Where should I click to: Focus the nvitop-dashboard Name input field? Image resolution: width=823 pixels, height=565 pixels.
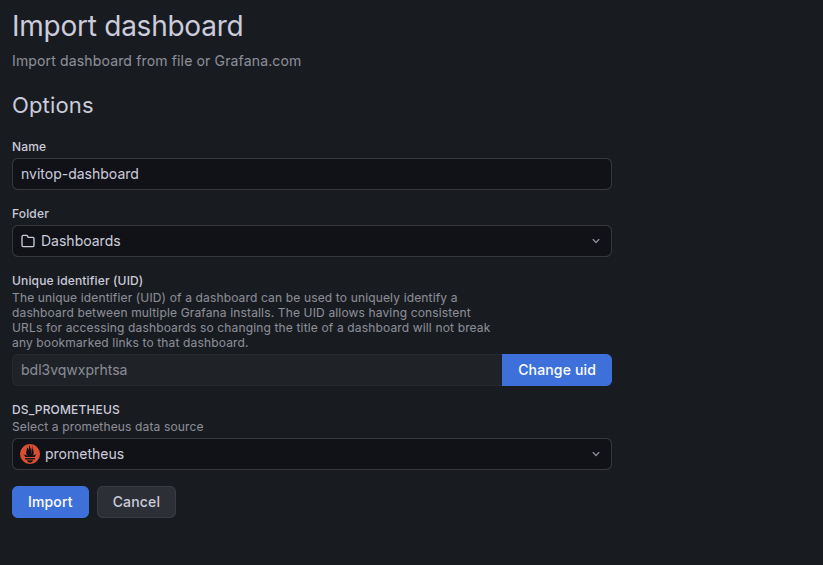(x=312, y=174)
